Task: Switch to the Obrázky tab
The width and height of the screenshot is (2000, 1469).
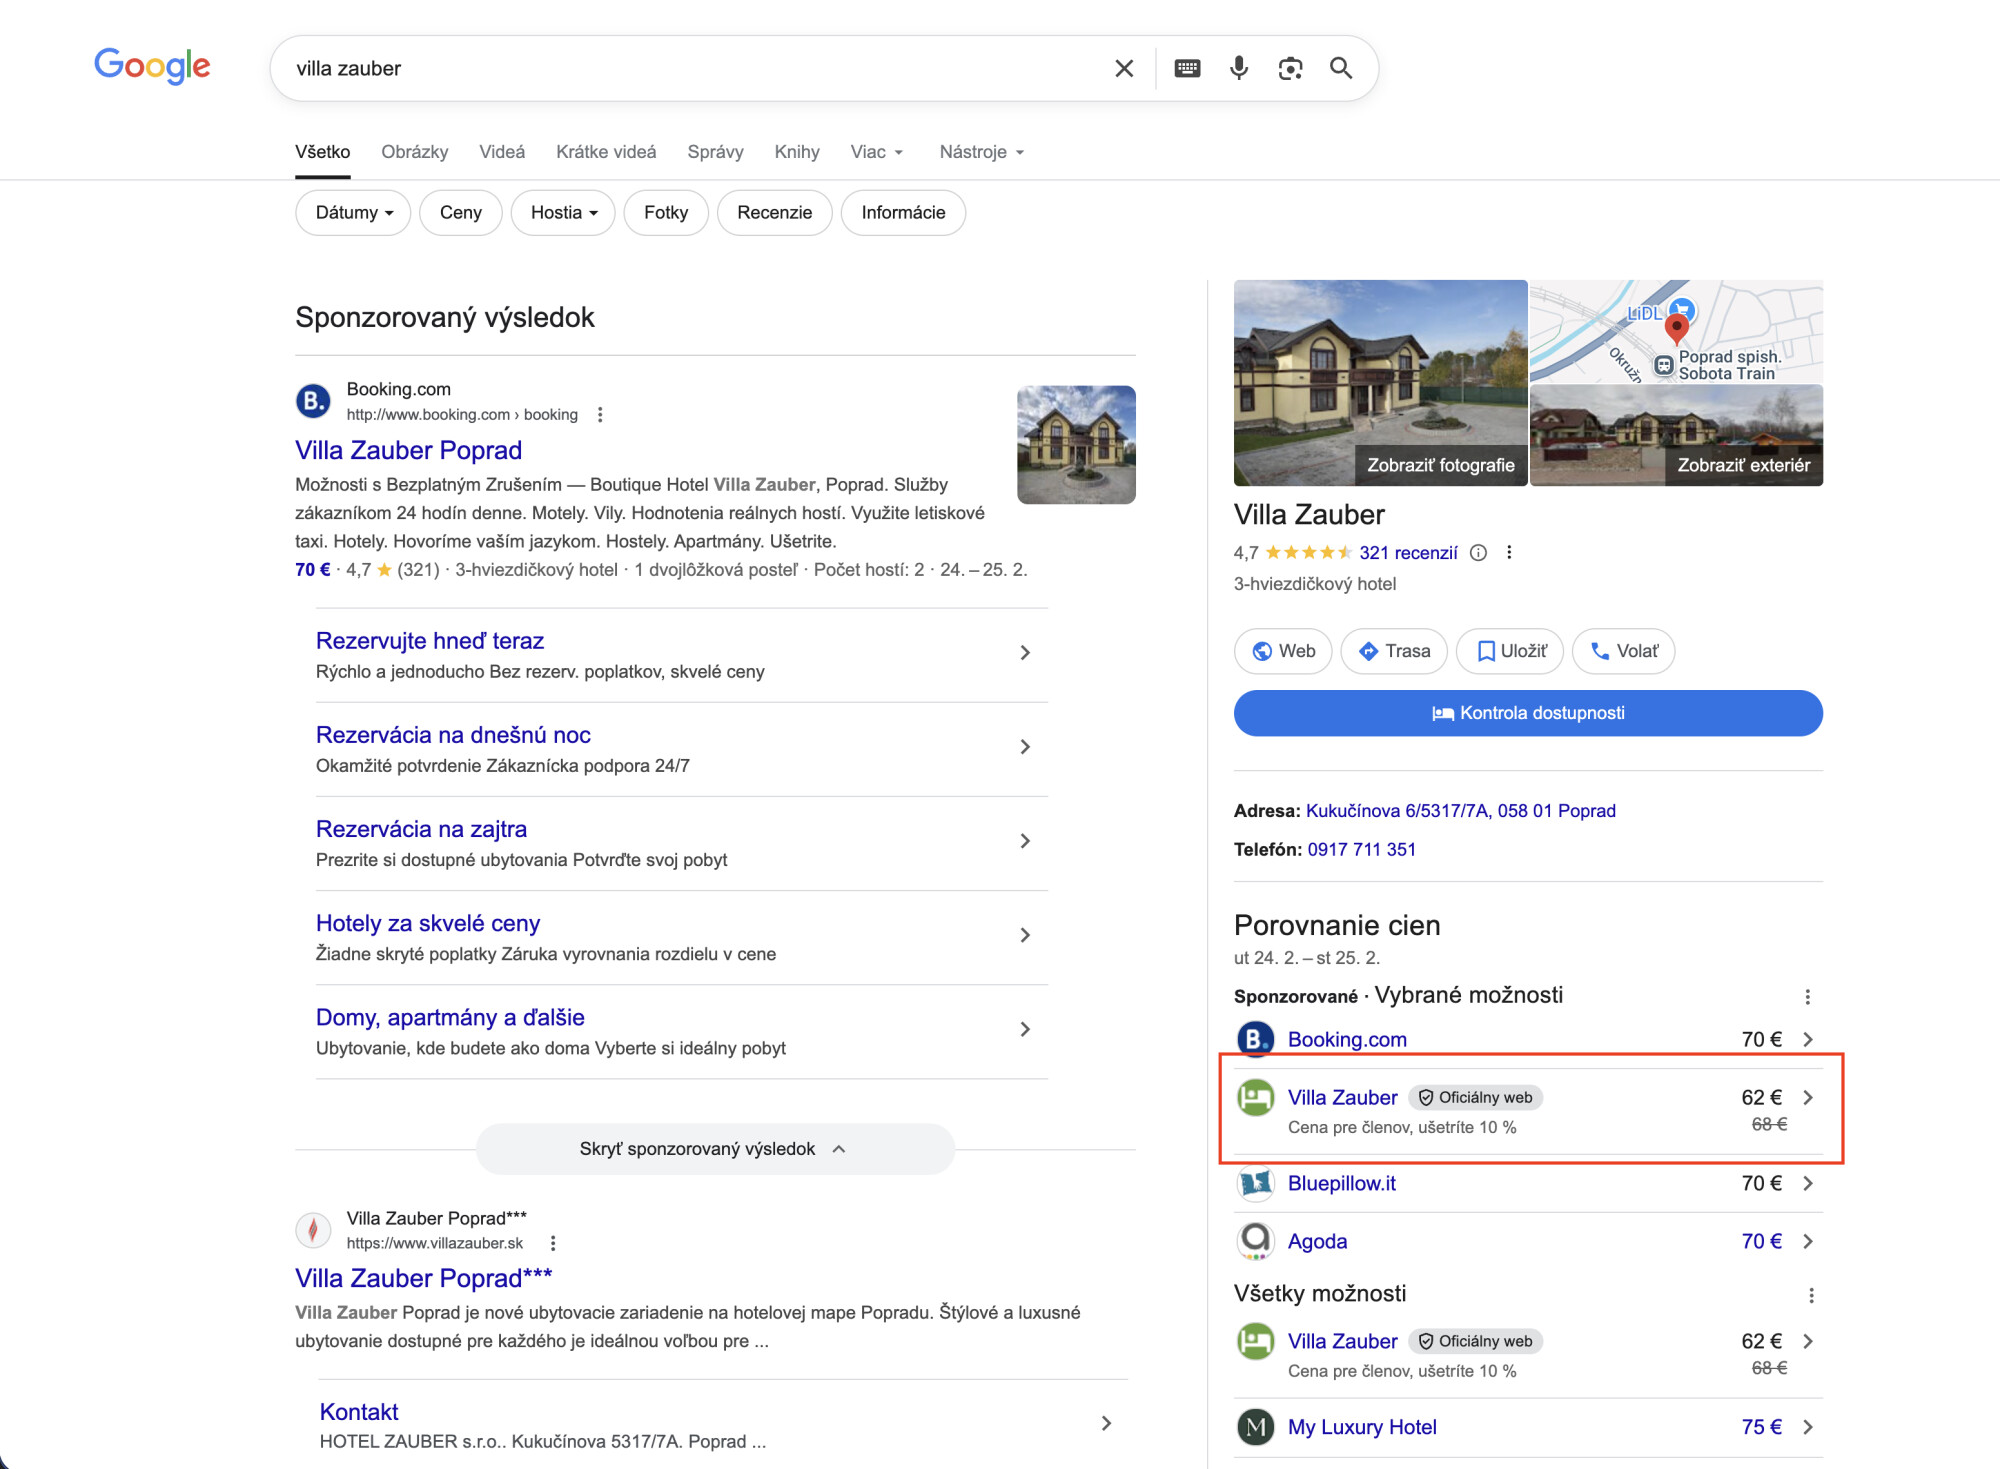Action: (x=414, y=152)
